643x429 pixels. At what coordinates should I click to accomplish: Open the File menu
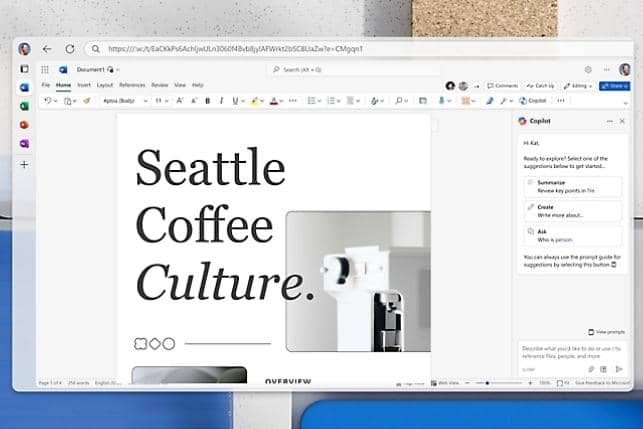46,85
